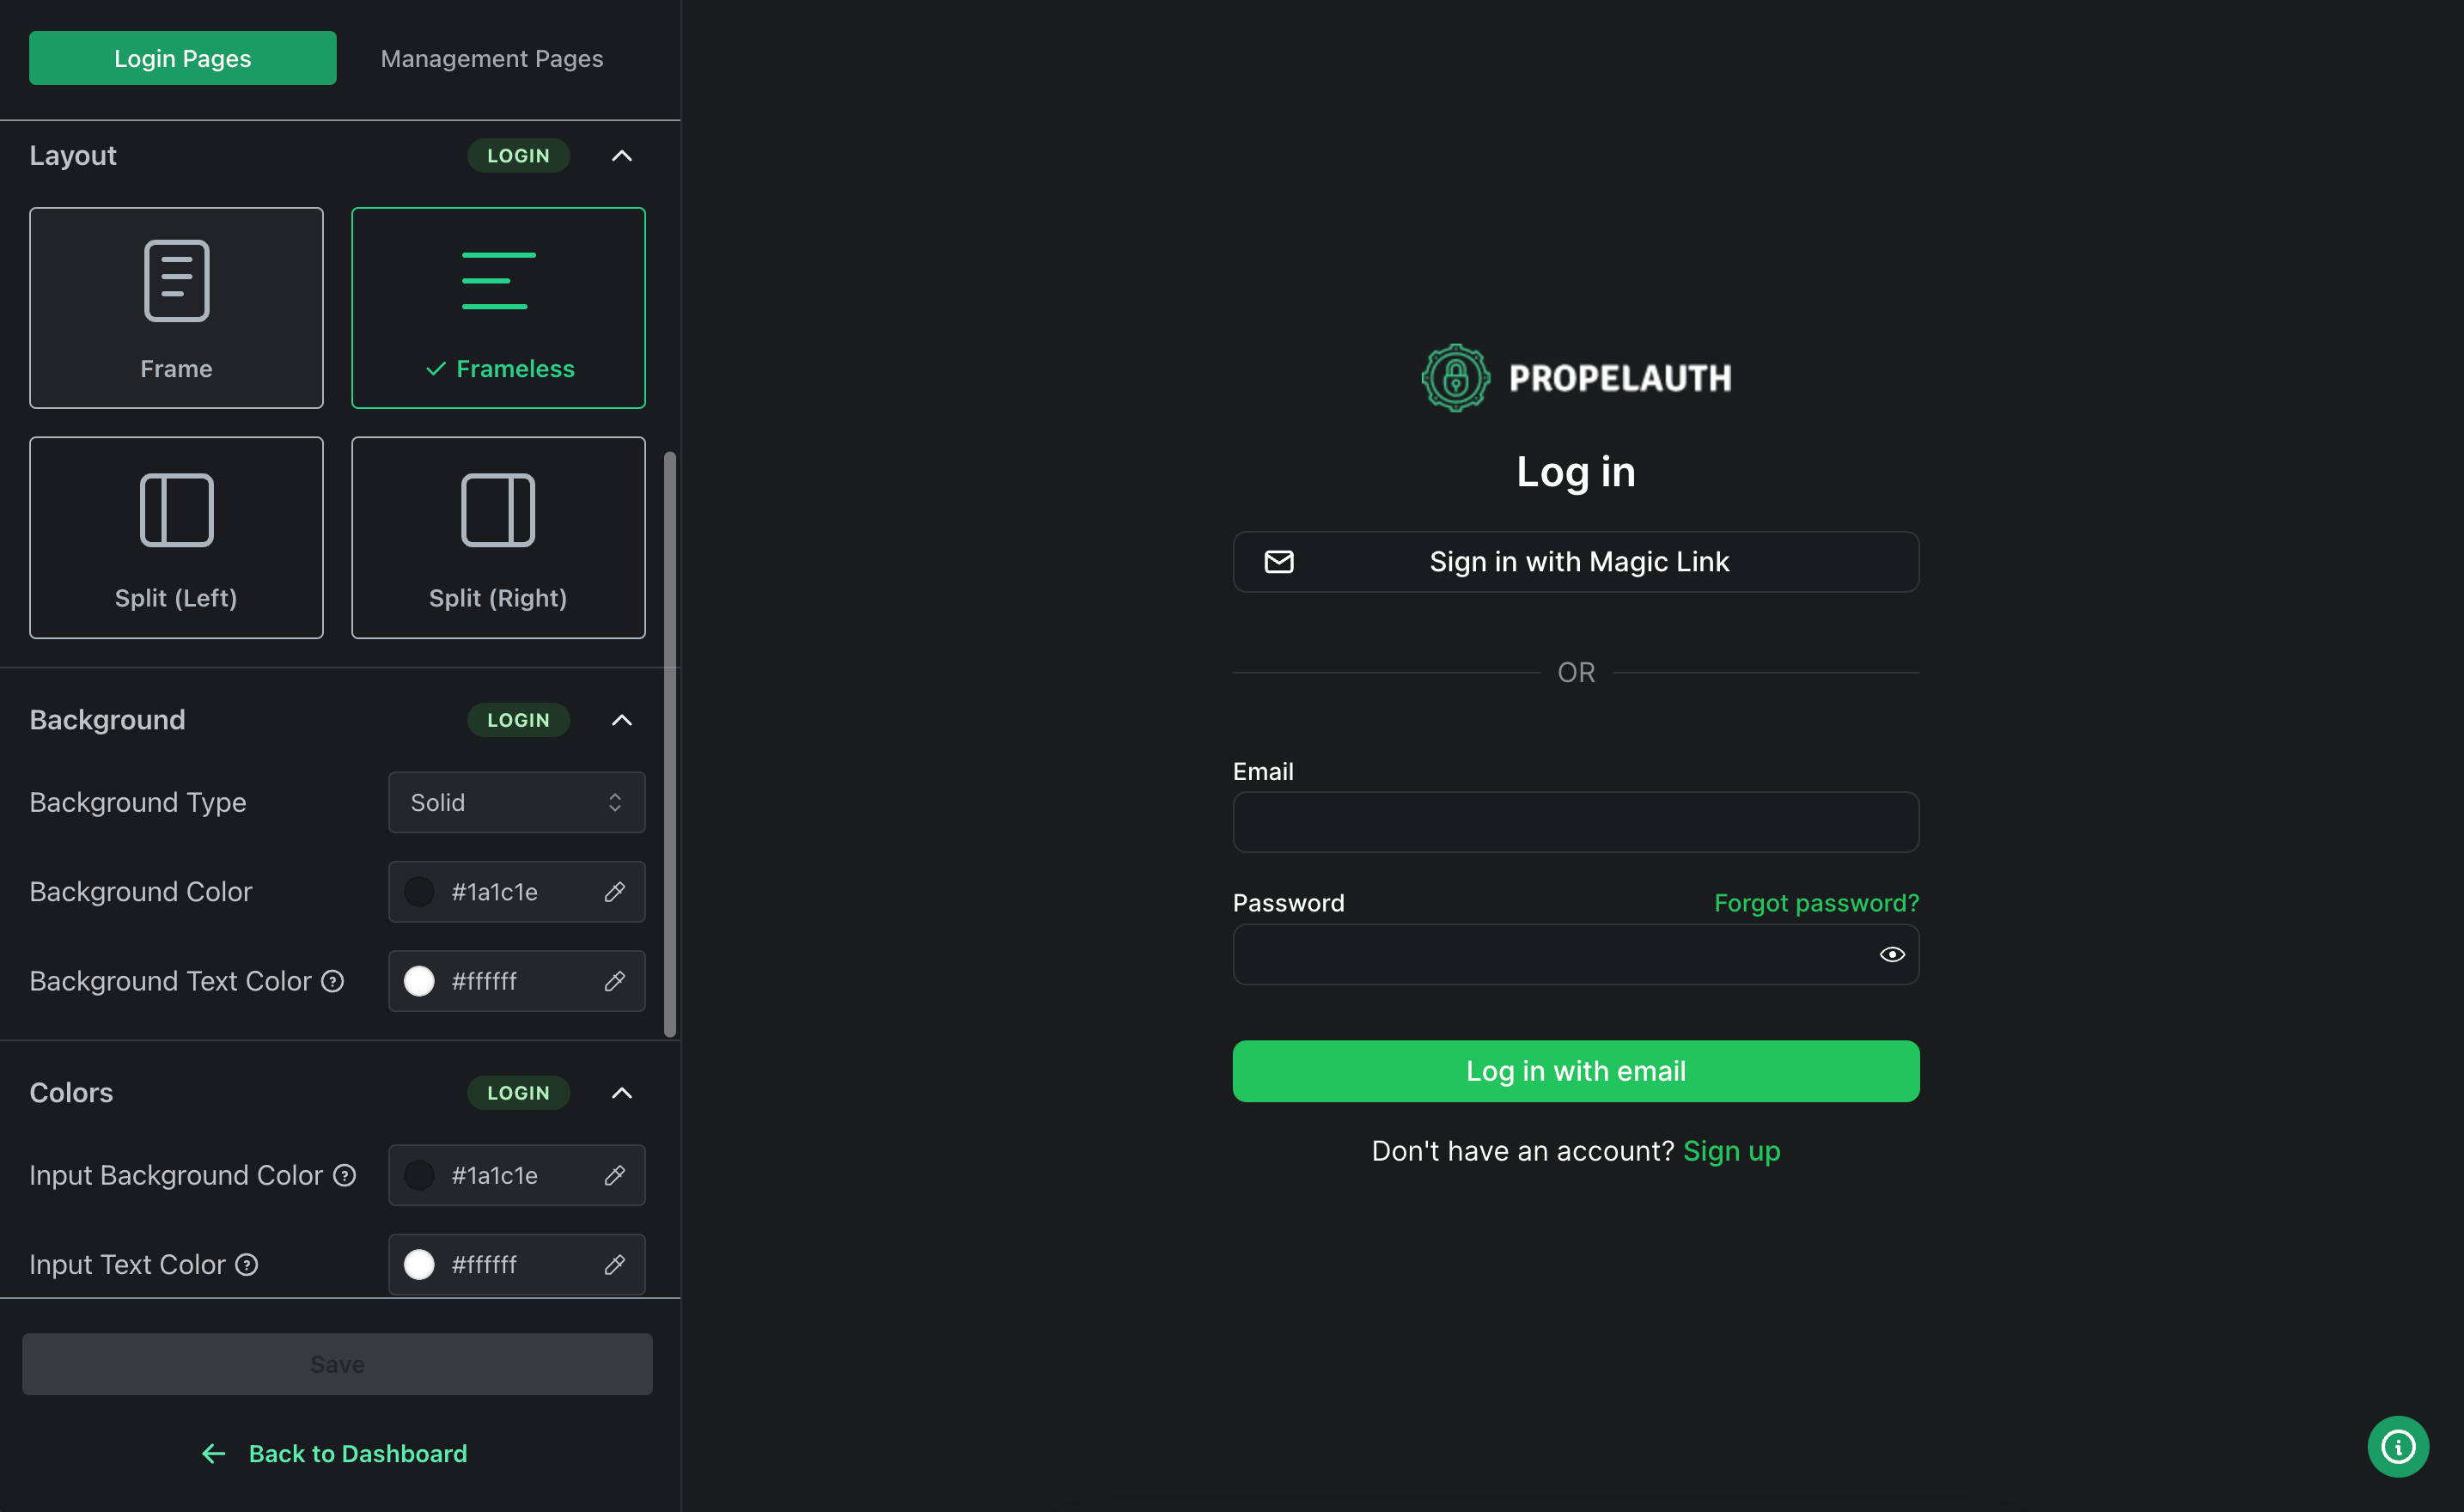
Task: Switch to the Management Pages tab
Action: pos(491,58)
